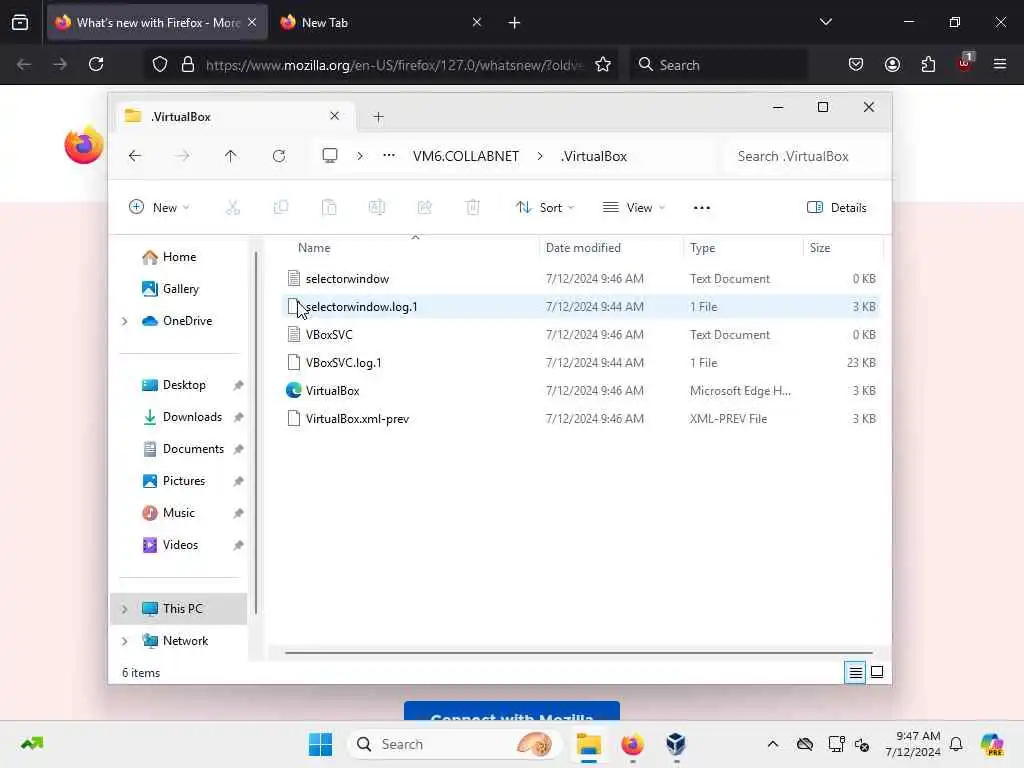The height and width of the screenshot is (768, 1024).
Task: Click the Cut icon in Explorer toolbar
Action: [232, 208]
